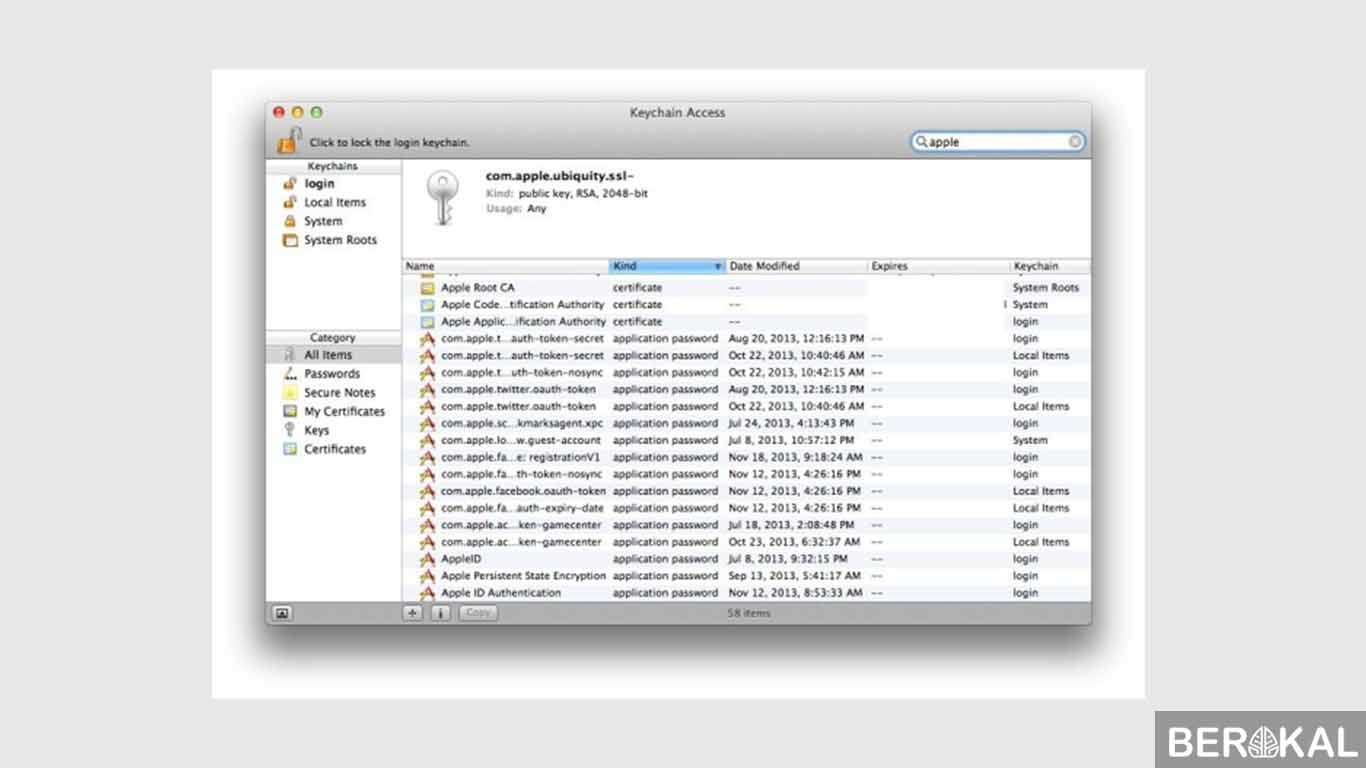Choose the Secure Notes category
The height and width of the screenshot is (768, 1366).
[339, 393]
